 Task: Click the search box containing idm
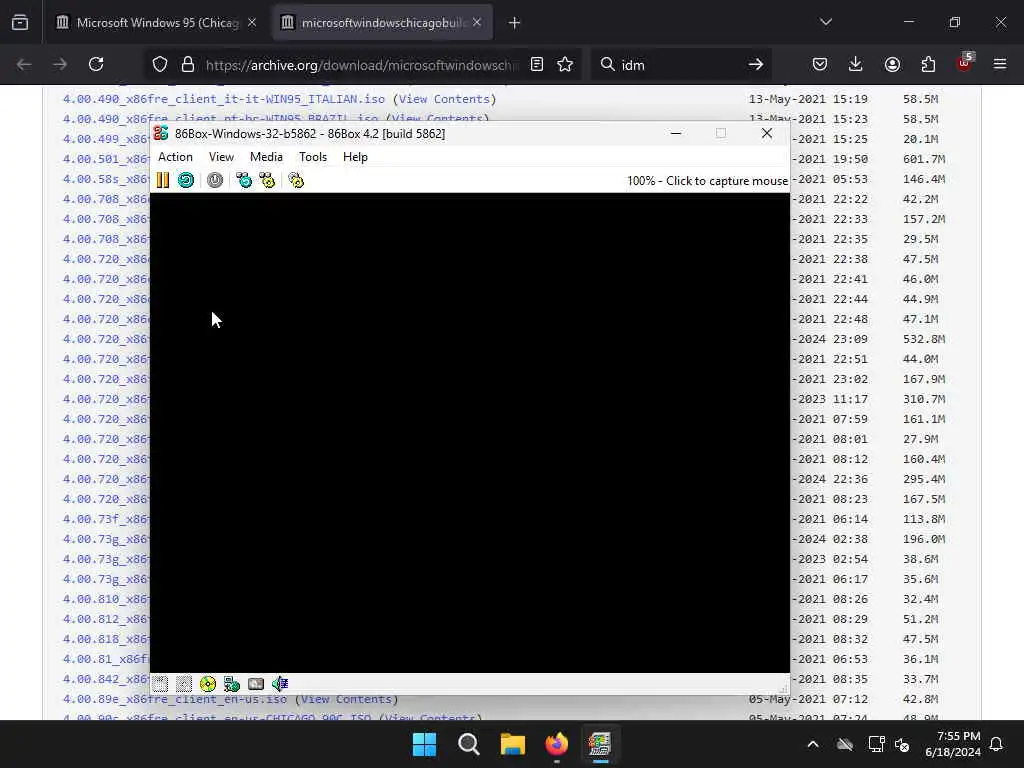679,65
